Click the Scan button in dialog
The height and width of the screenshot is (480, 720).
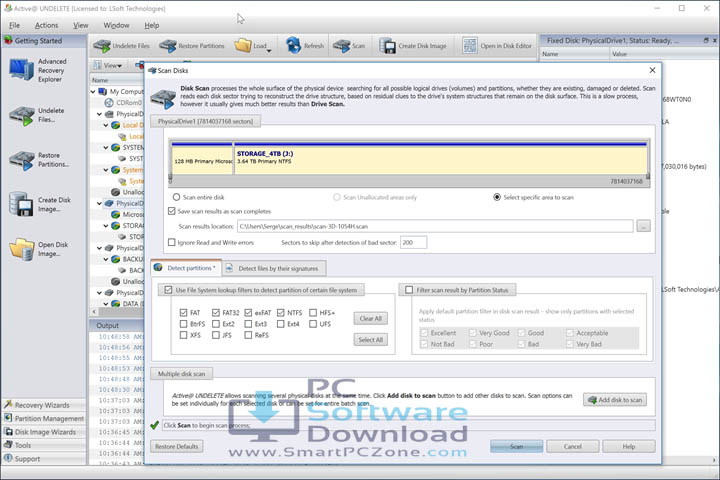tap(516, 446)
